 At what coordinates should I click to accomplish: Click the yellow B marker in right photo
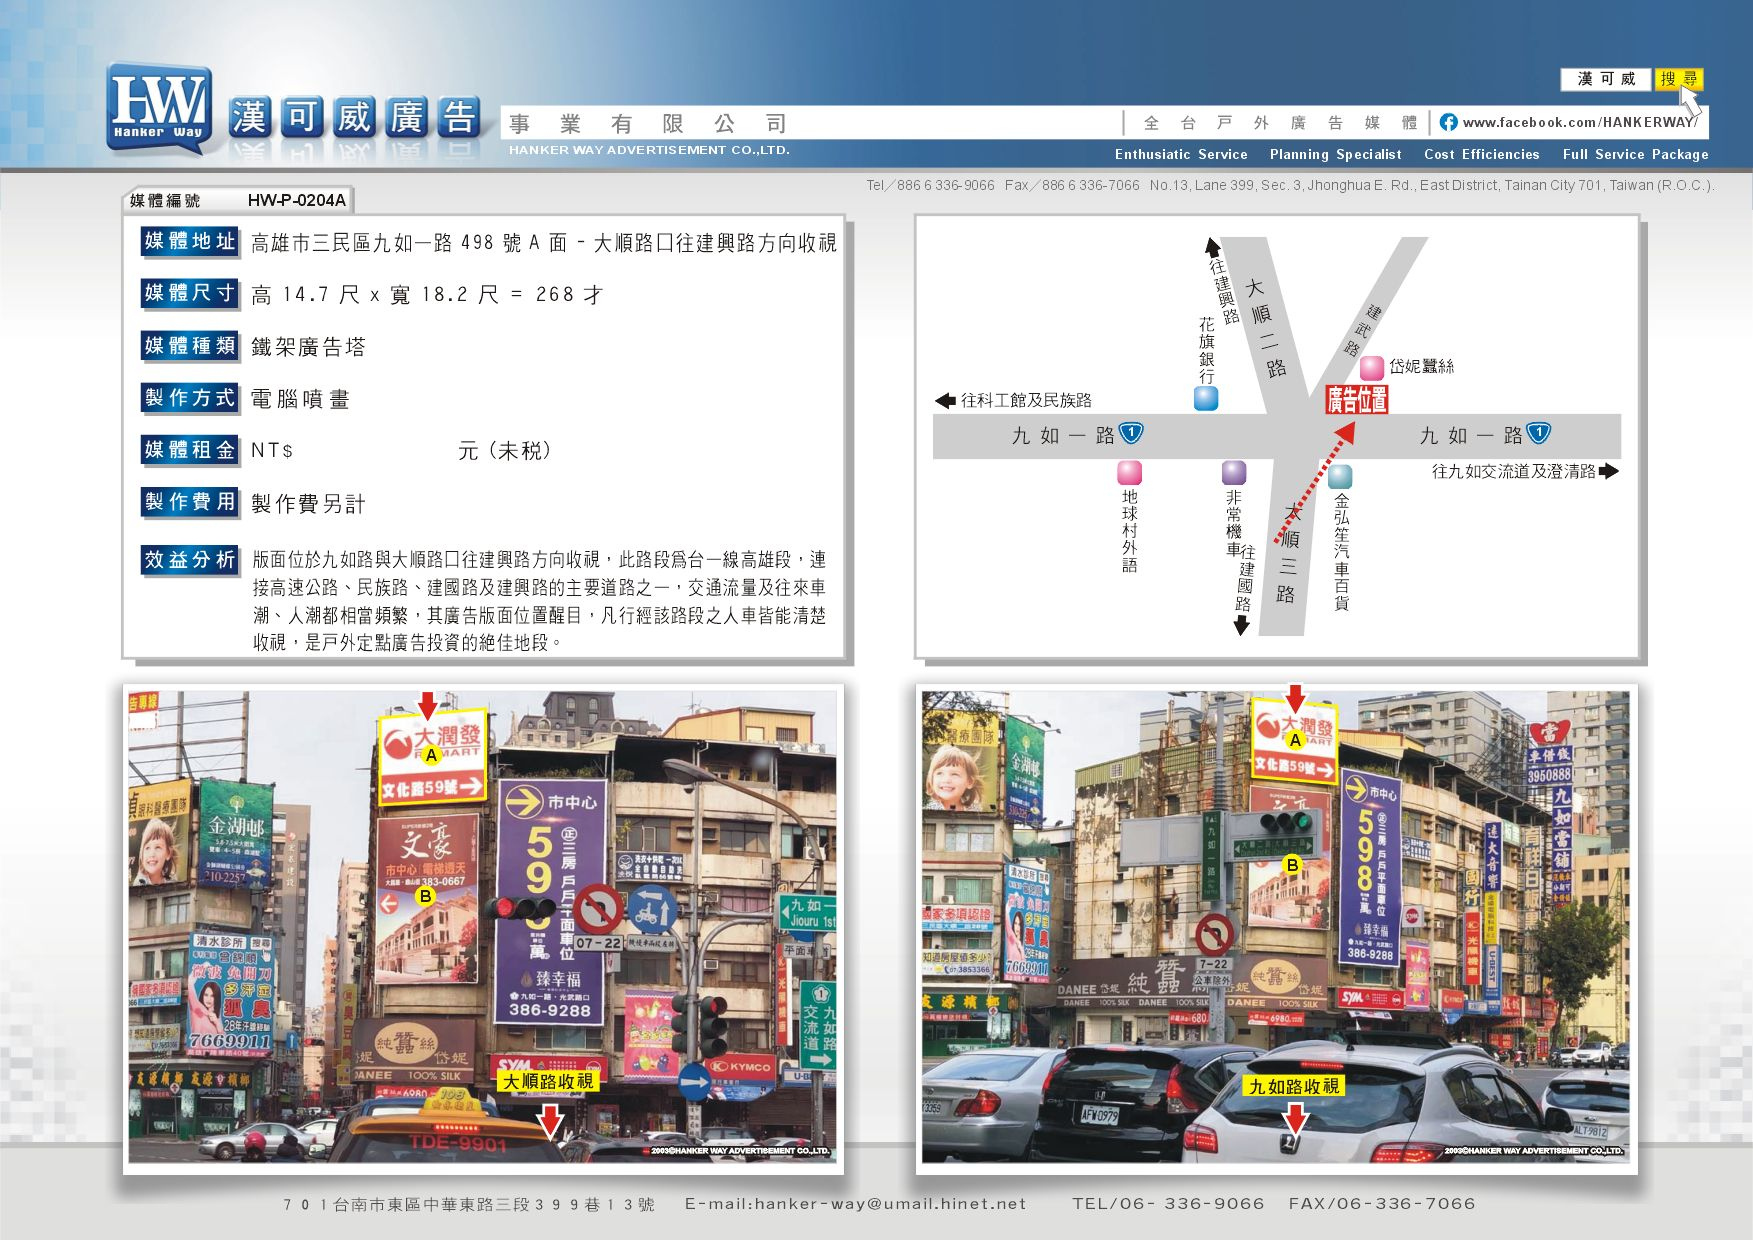[1292, 865]
